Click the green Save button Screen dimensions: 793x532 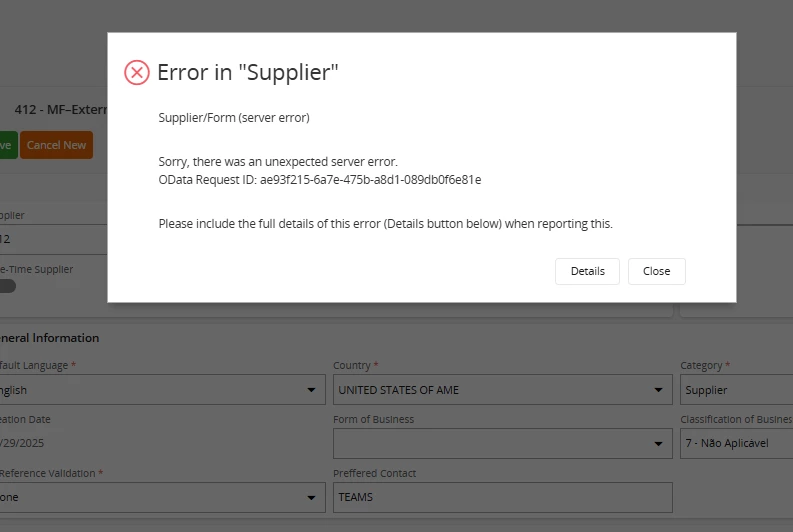(x=8, y=145)
